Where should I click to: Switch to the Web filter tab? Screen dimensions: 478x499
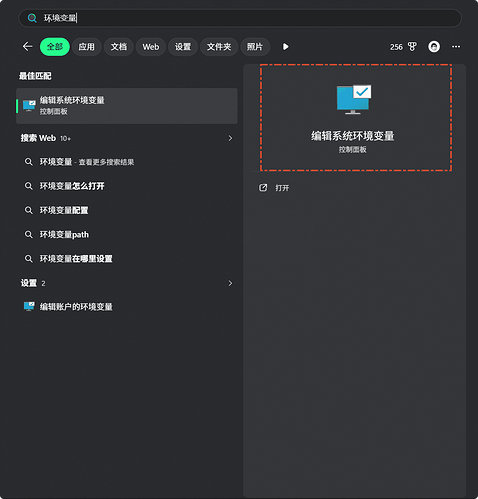(x=151, y=47)
